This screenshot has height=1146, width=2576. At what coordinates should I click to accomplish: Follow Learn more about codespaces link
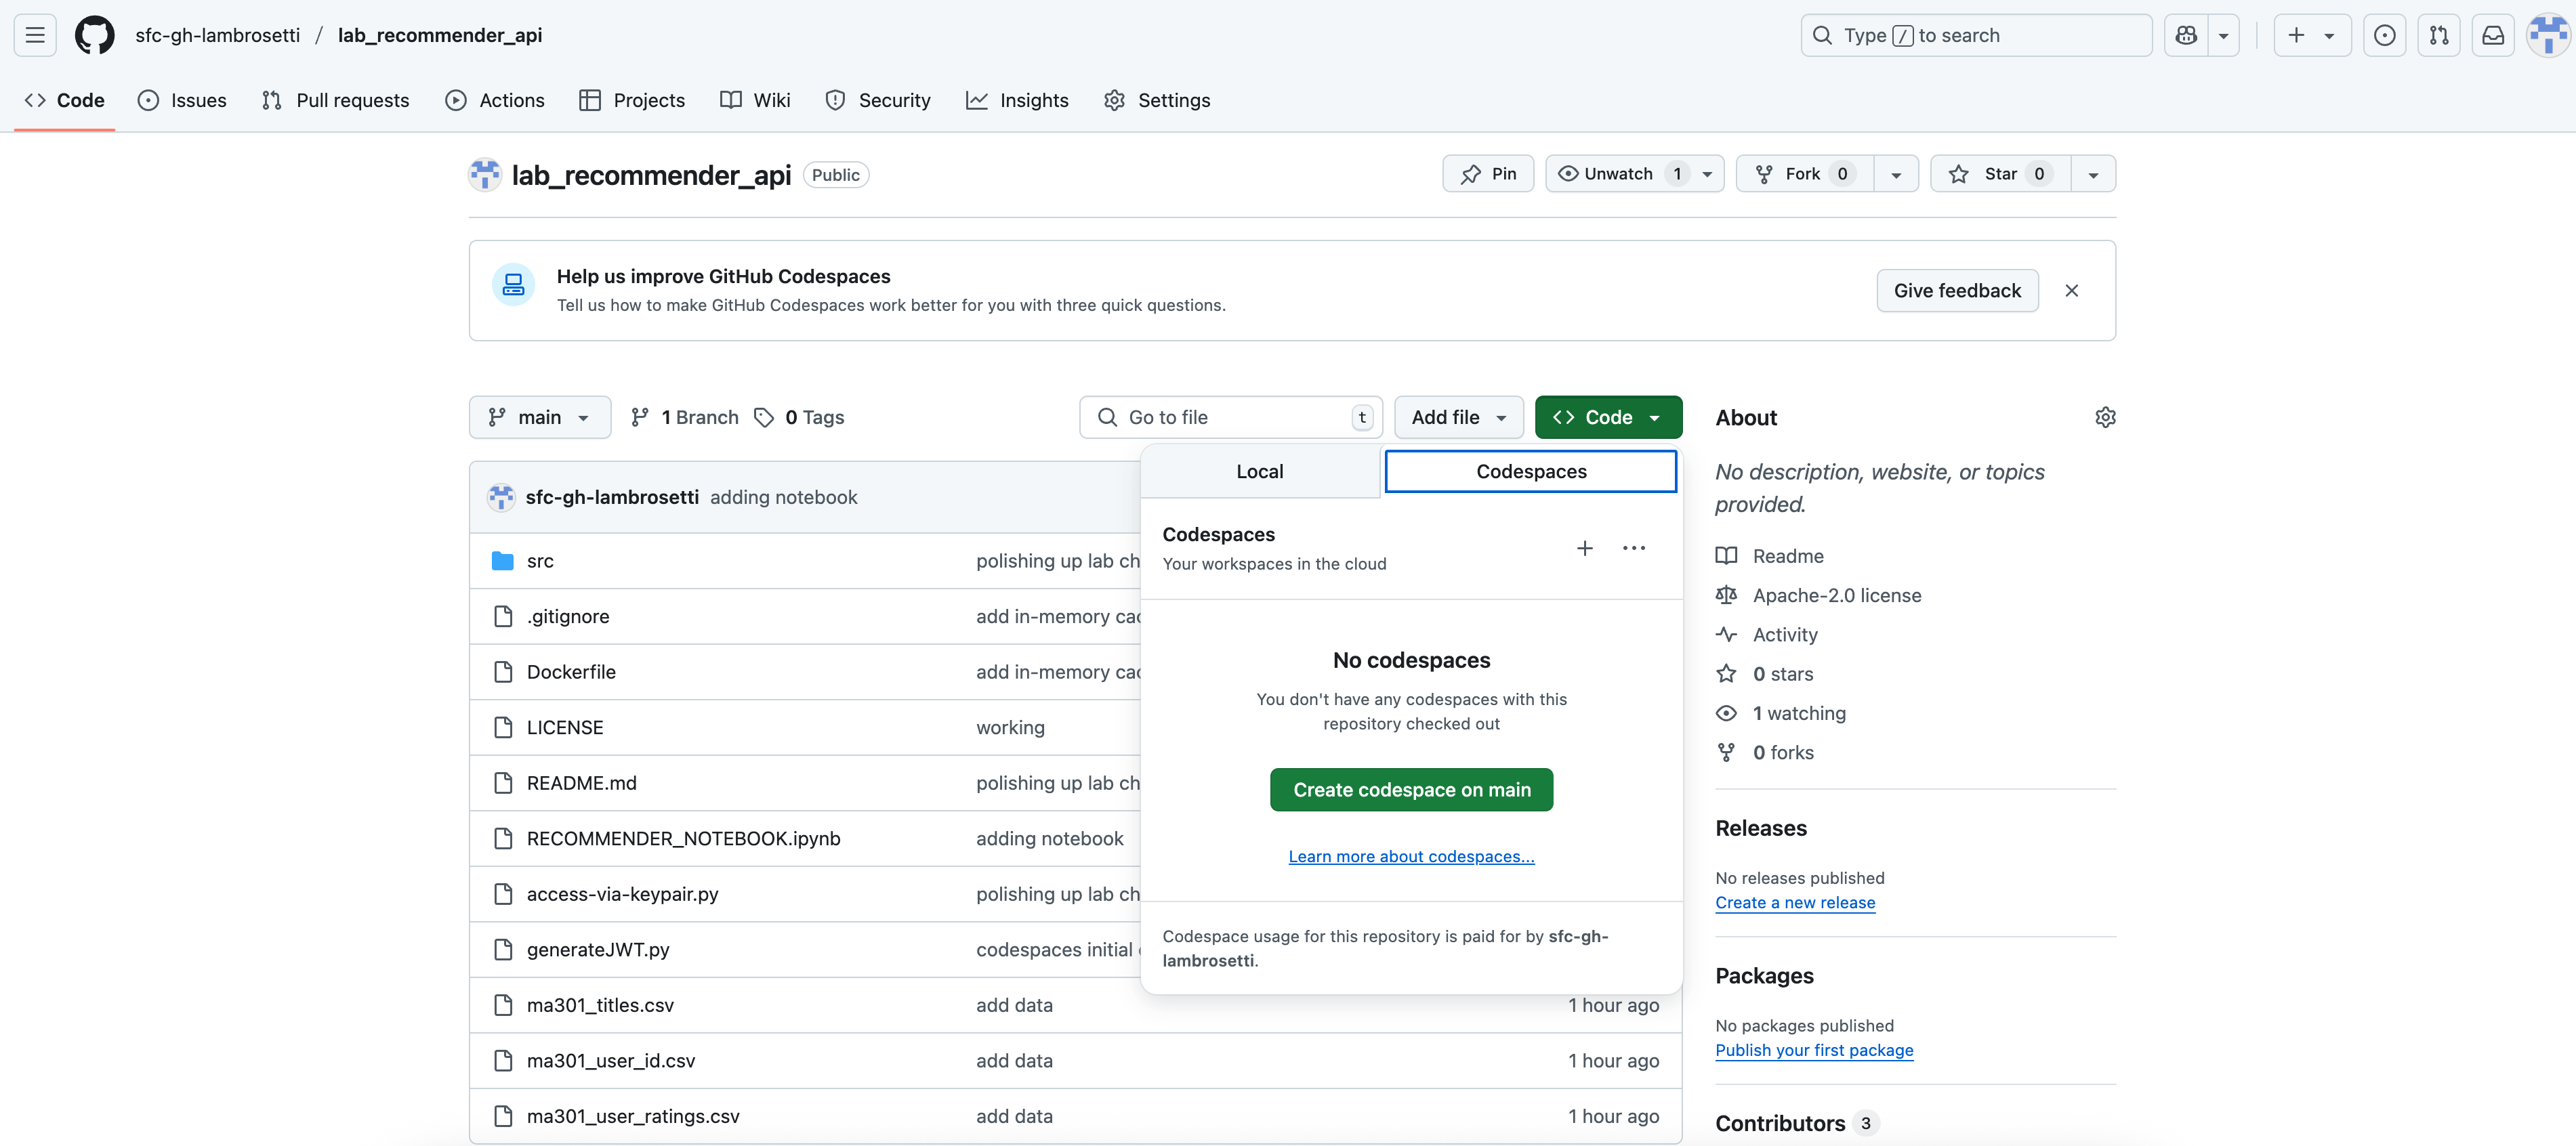tap(1411, 856)
